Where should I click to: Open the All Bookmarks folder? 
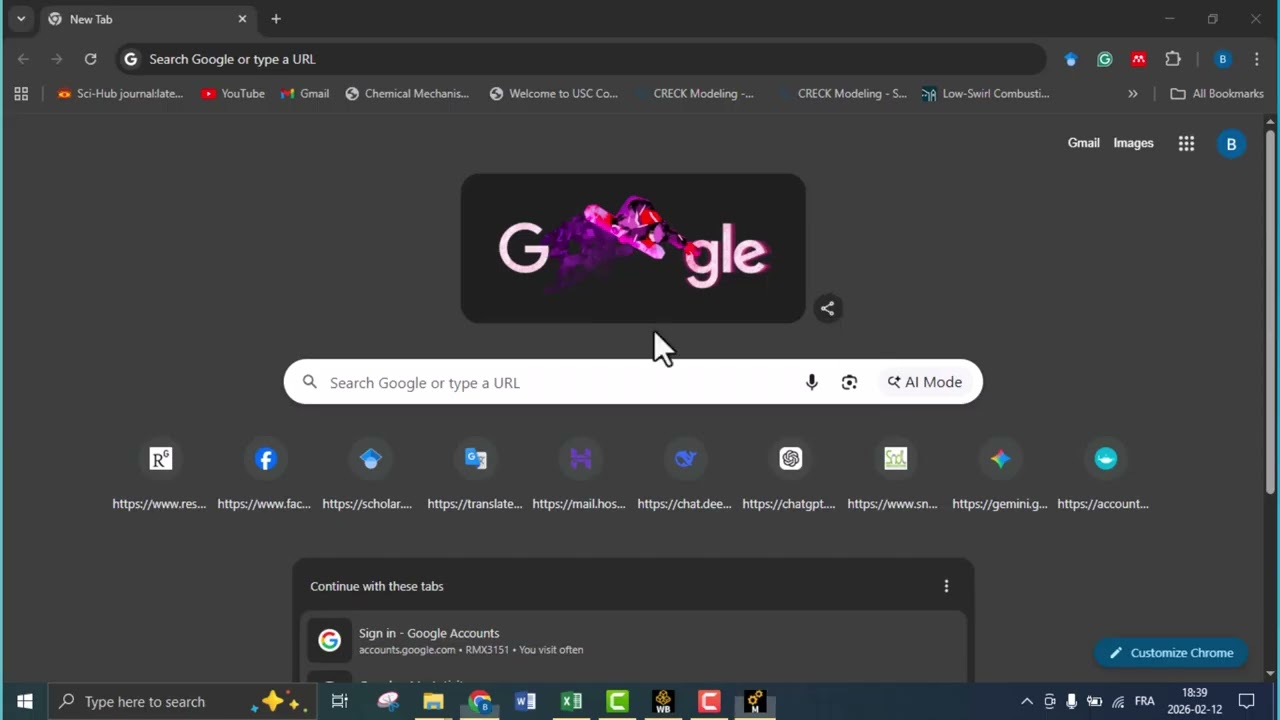pyautogui.click(x=1217, y=93)
